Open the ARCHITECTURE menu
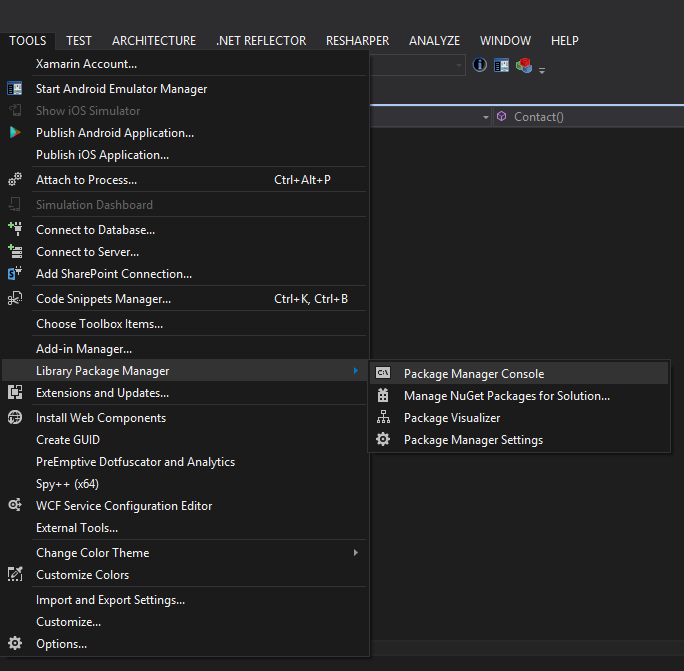684x671 pixels. click(x=154, y=41)
